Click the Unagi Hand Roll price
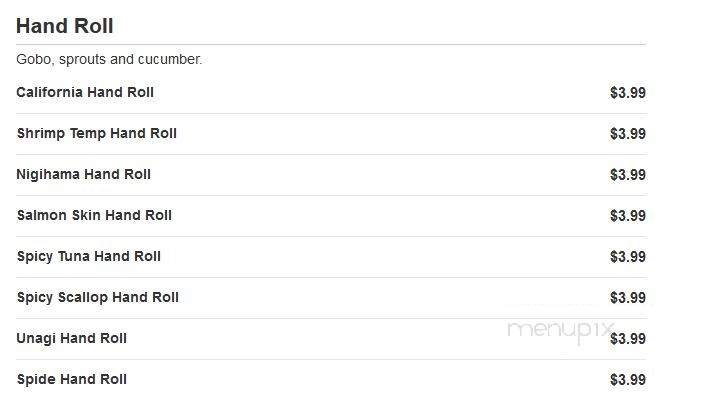 [628, 339]
